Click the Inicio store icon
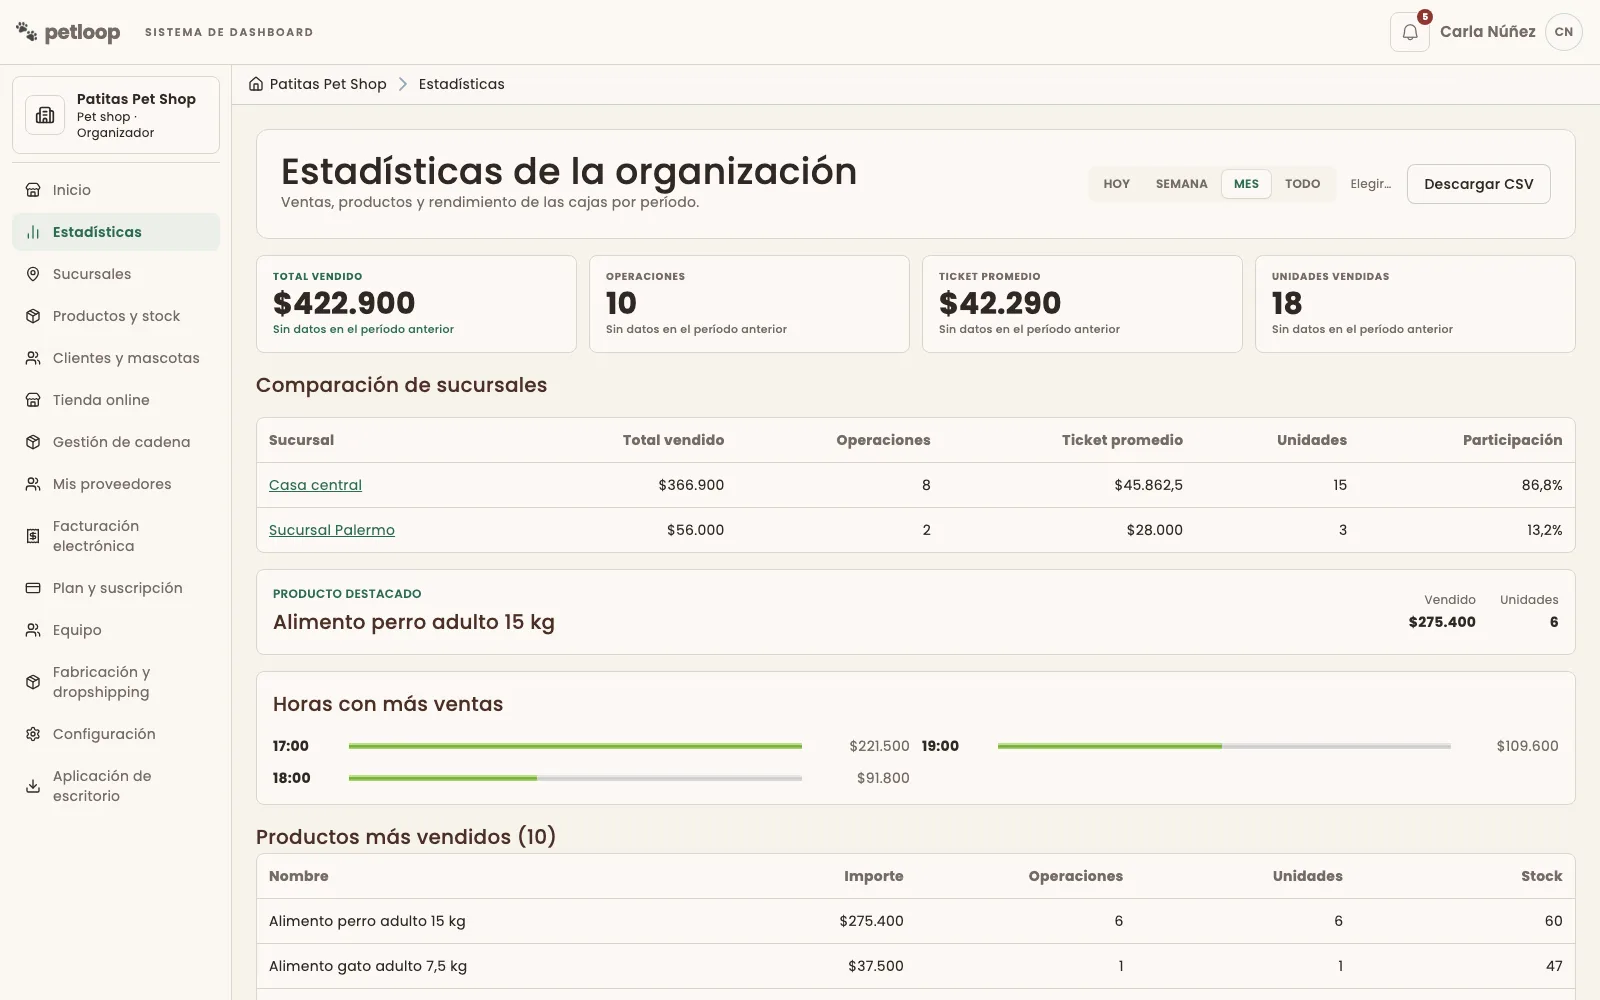The image size is (1600, 1000). [33, 190]
